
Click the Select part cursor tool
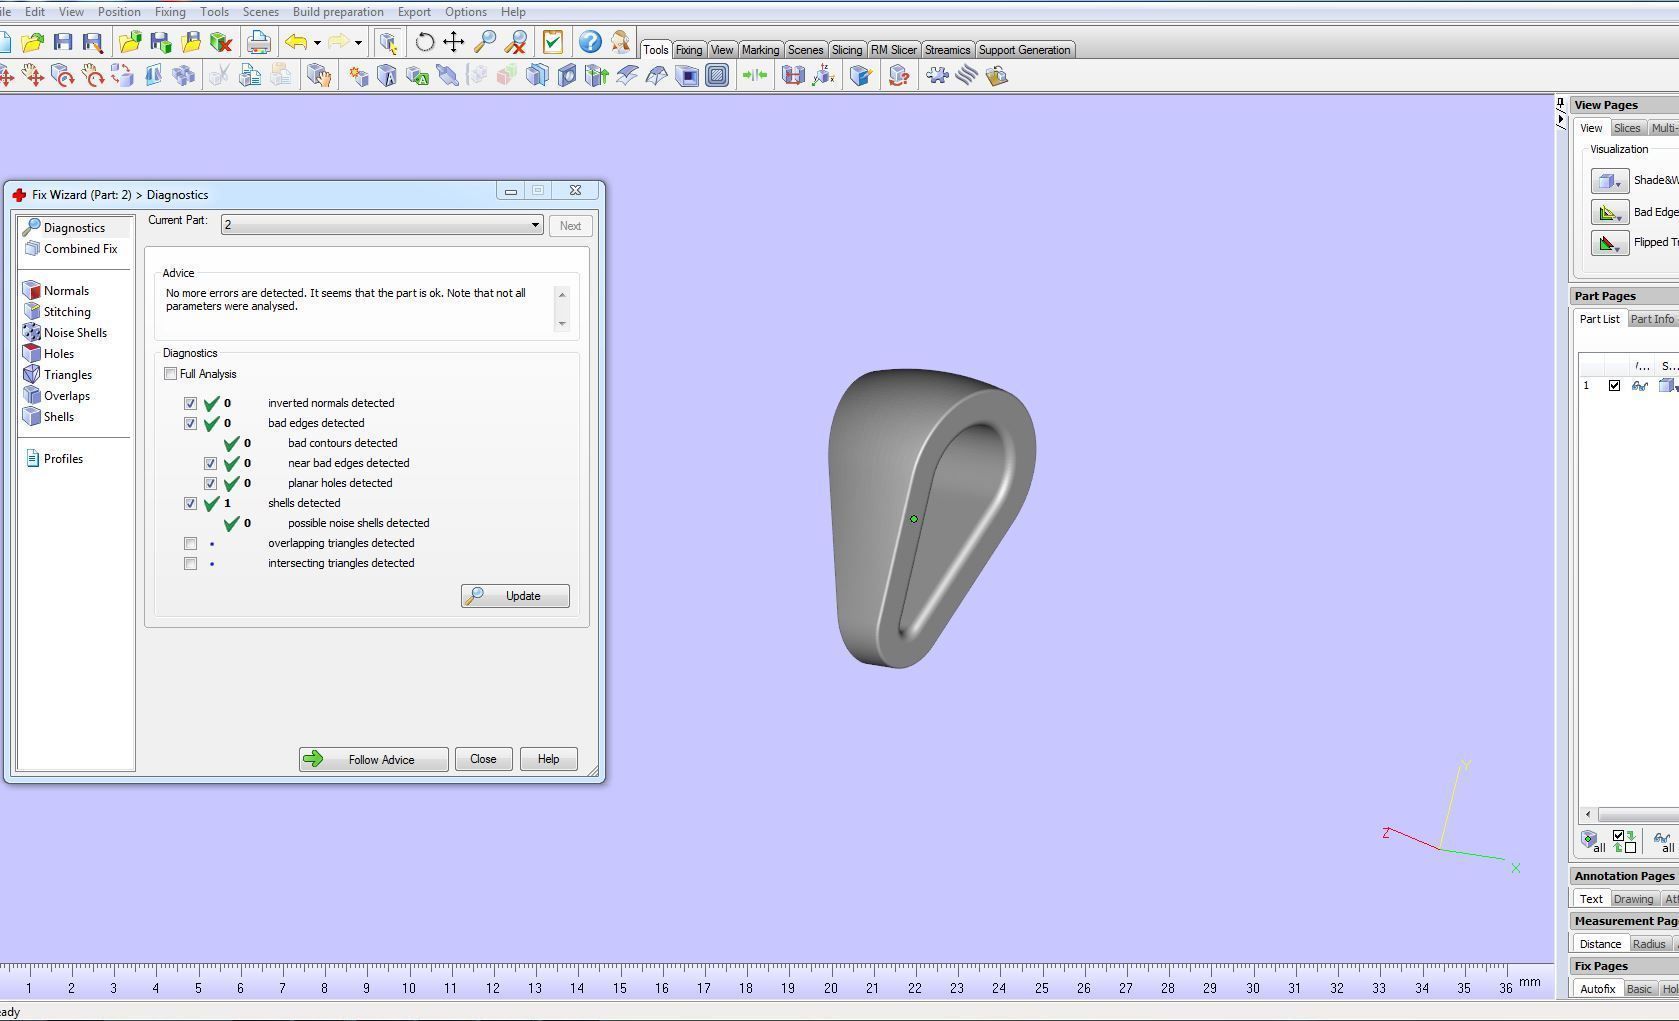[x=388, y=42]
